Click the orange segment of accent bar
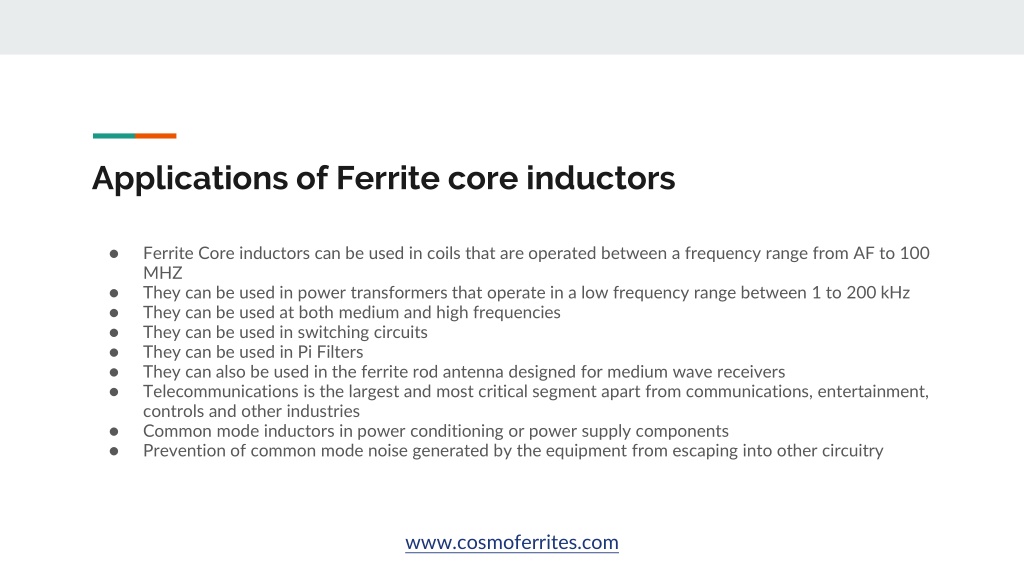 [x=155, y=136]
